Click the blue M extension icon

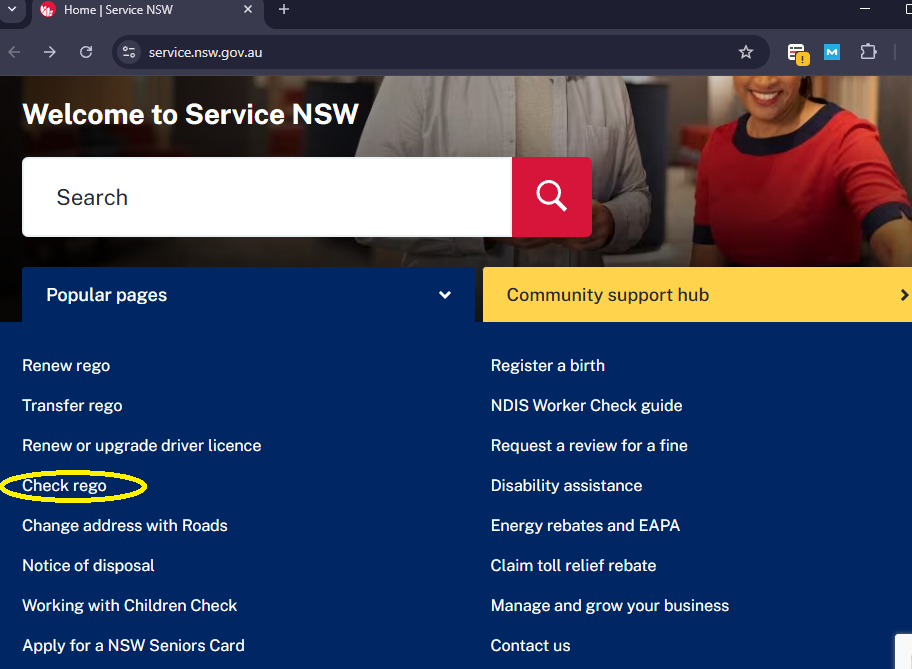tap(831, 52)
